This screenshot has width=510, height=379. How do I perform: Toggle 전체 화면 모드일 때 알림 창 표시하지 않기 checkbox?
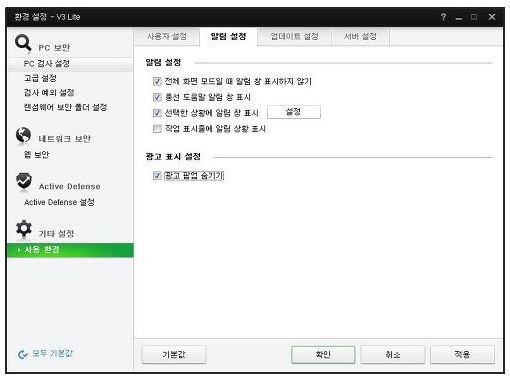click(x=157, y=81)
